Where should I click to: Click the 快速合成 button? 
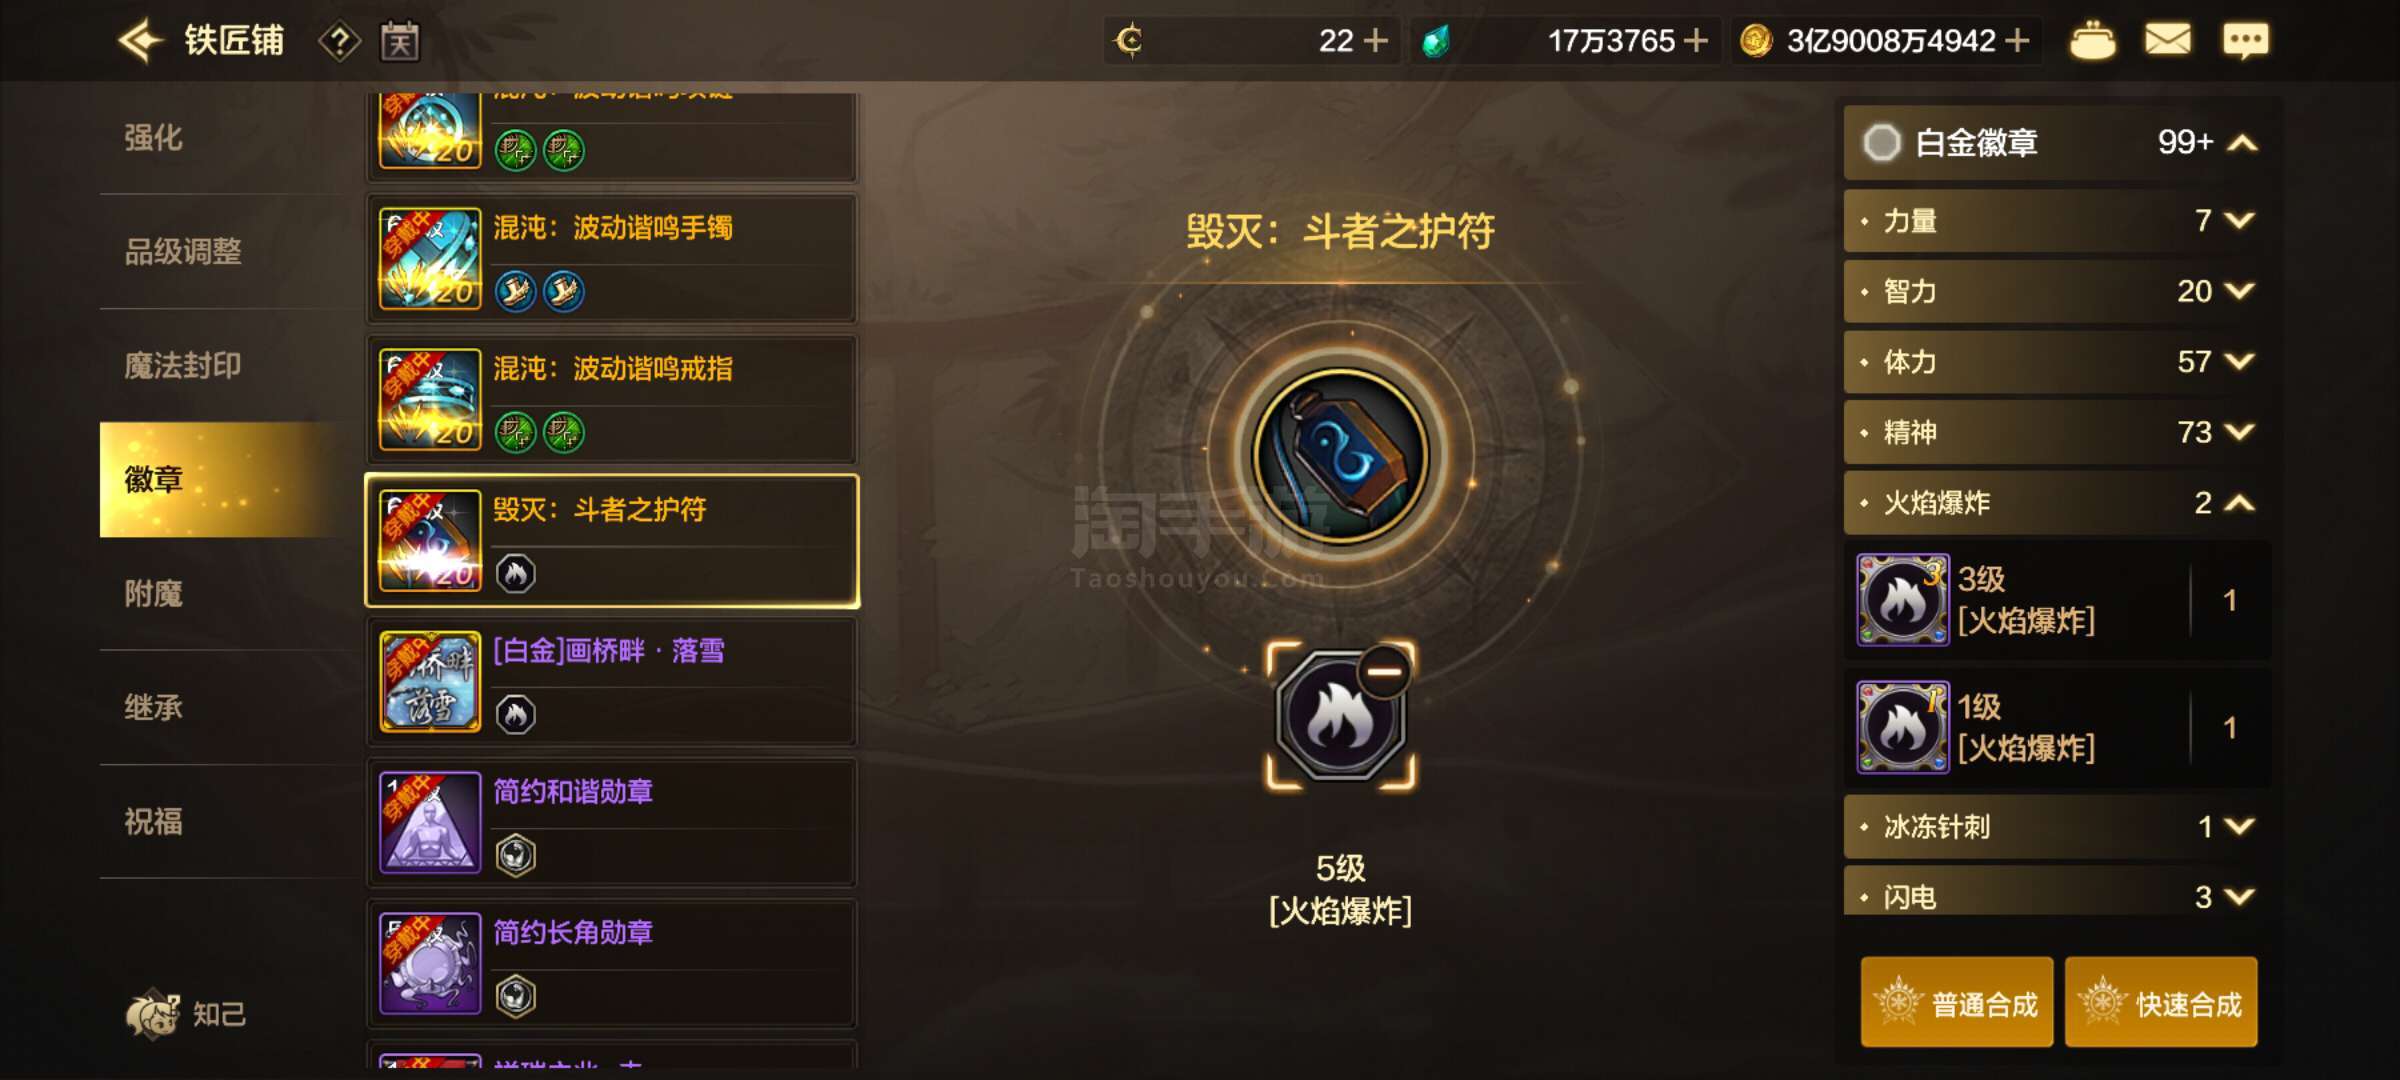2161,1002
